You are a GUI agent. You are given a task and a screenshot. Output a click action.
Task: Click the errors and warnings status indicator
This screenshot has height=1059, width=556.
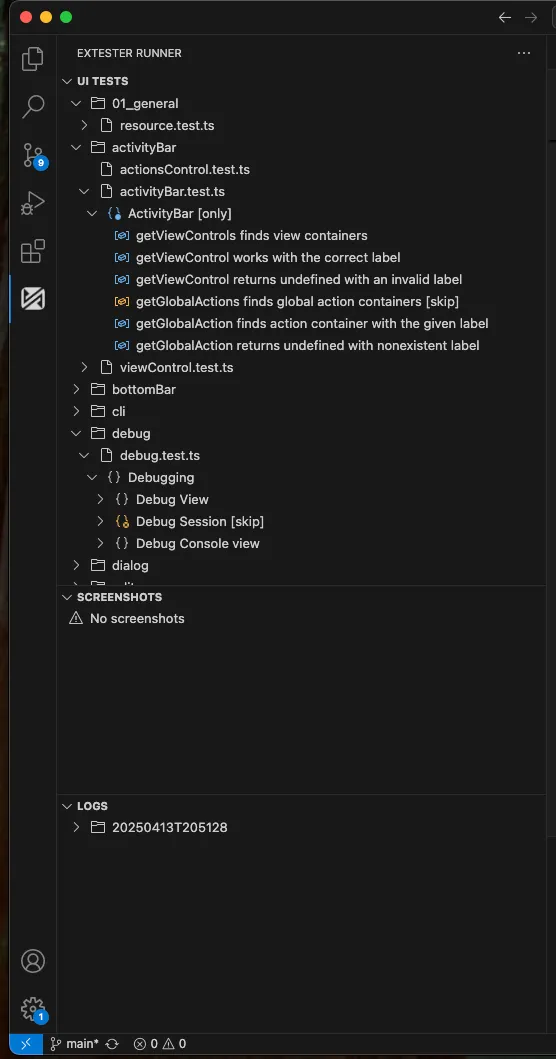pos(159,1043)
